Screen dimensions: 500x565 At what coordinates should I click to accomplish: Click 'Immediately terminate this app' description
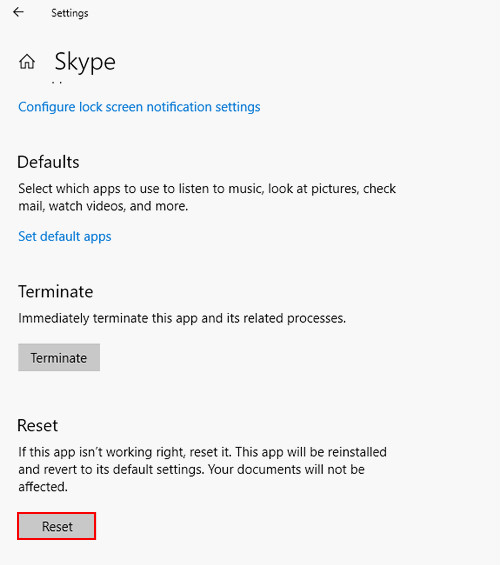pos(182,318)
